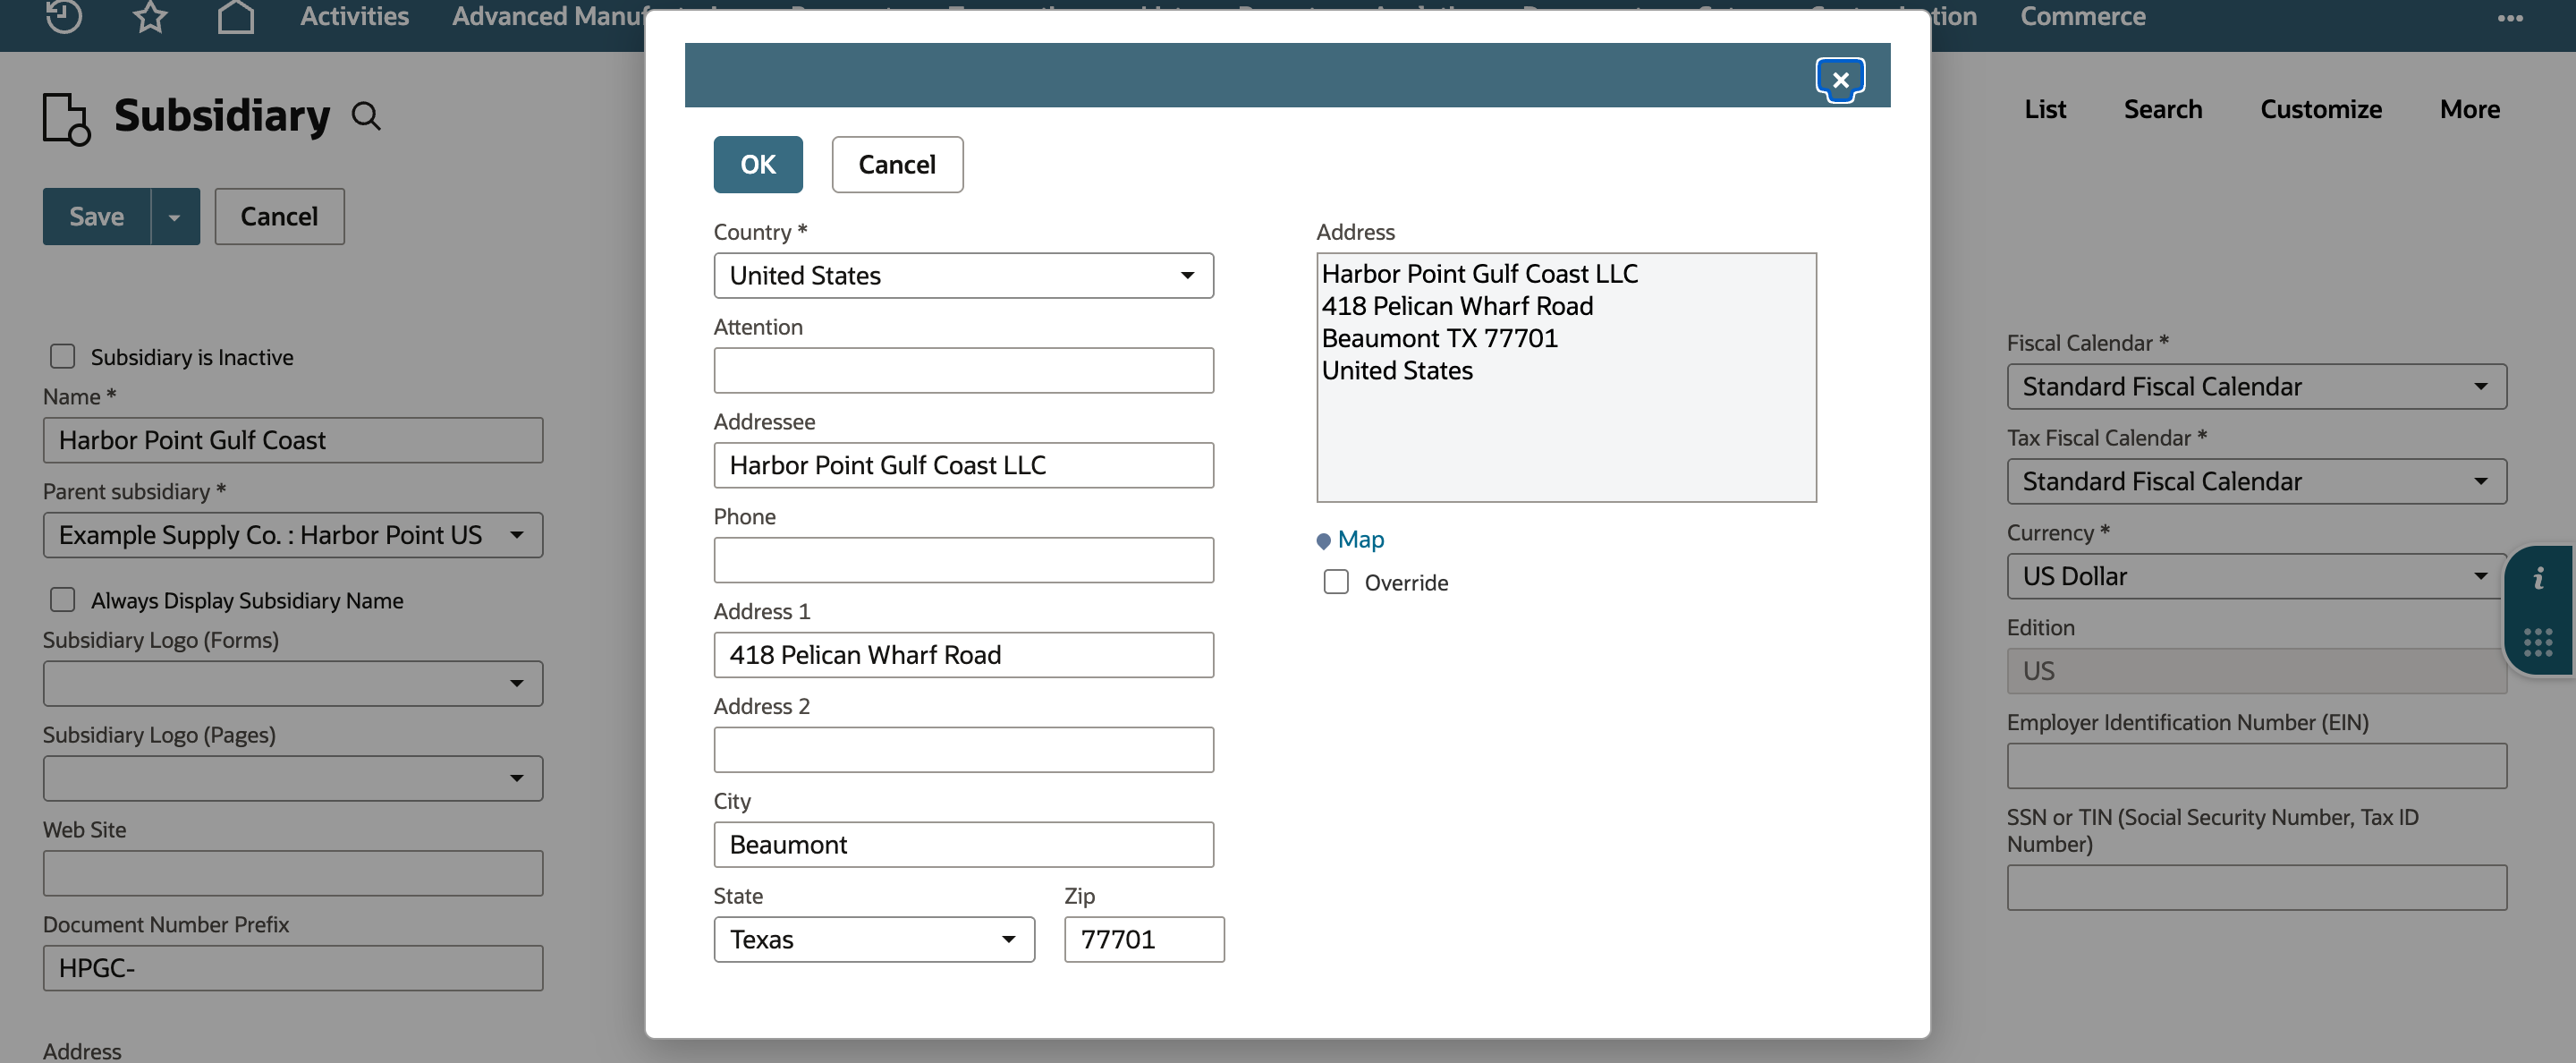Click the Save button on the Subsidiary page
Viewport: 2576px width, 1063px height.
[x=97, y=216]
